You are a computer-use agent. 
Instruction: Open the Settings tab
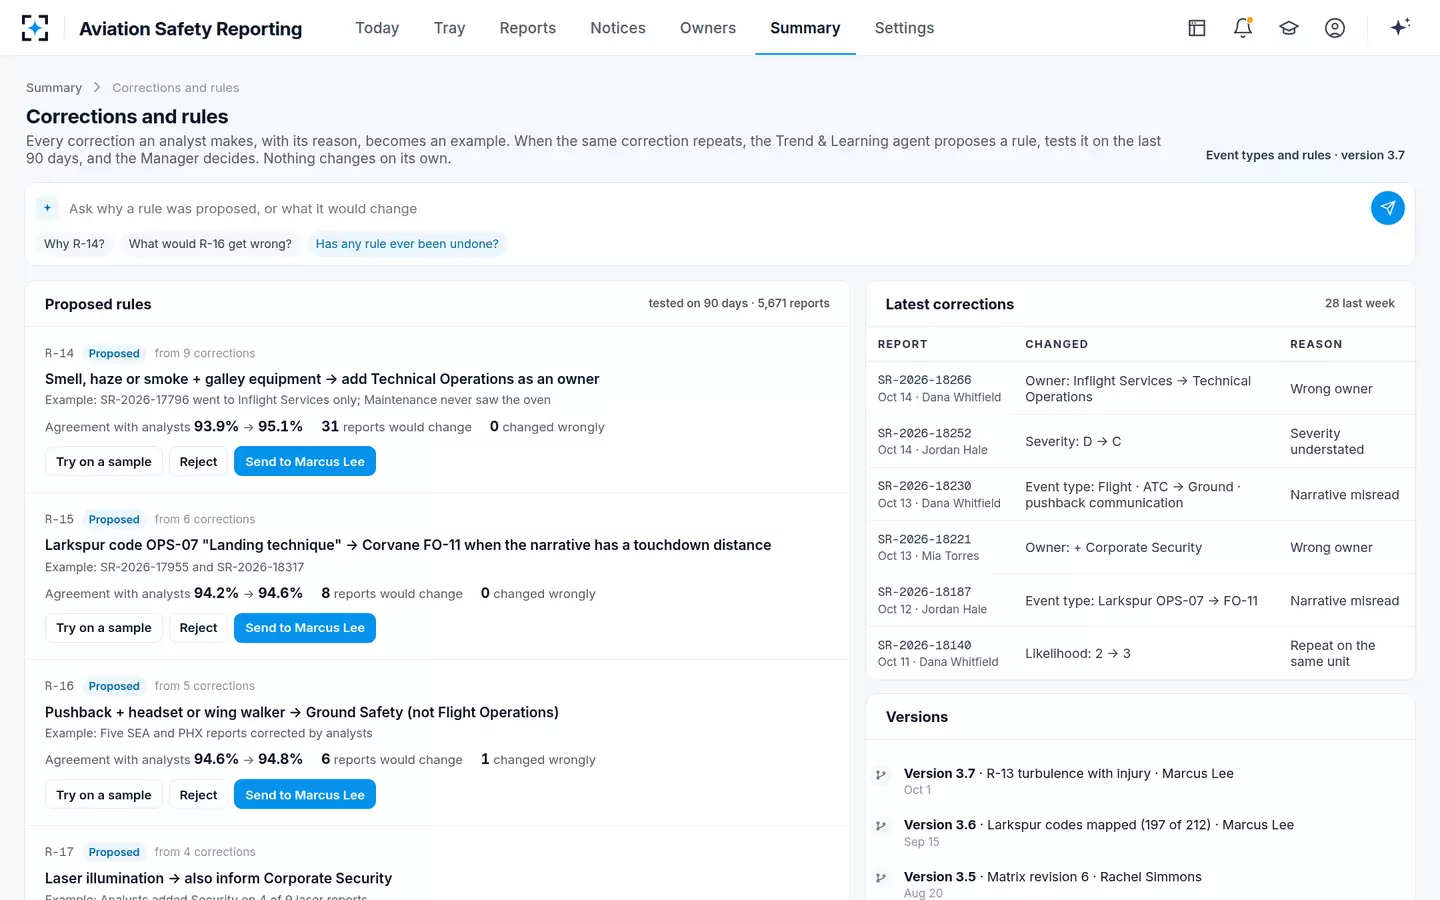pos(904,28)
